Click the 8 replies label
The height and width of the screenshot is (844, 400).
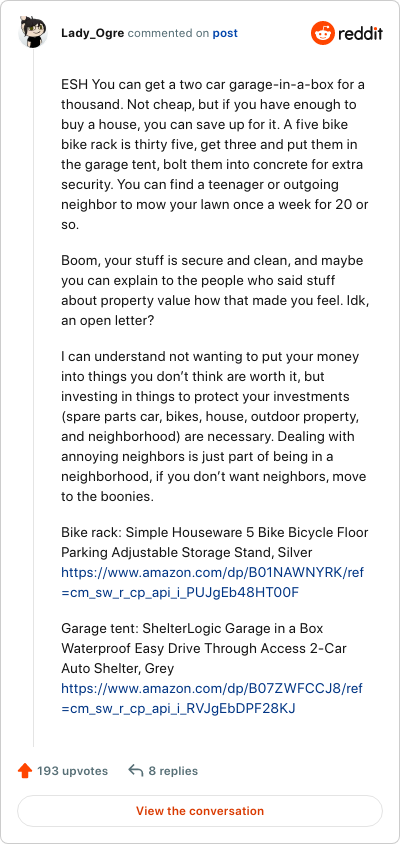[x=173, y=771]
